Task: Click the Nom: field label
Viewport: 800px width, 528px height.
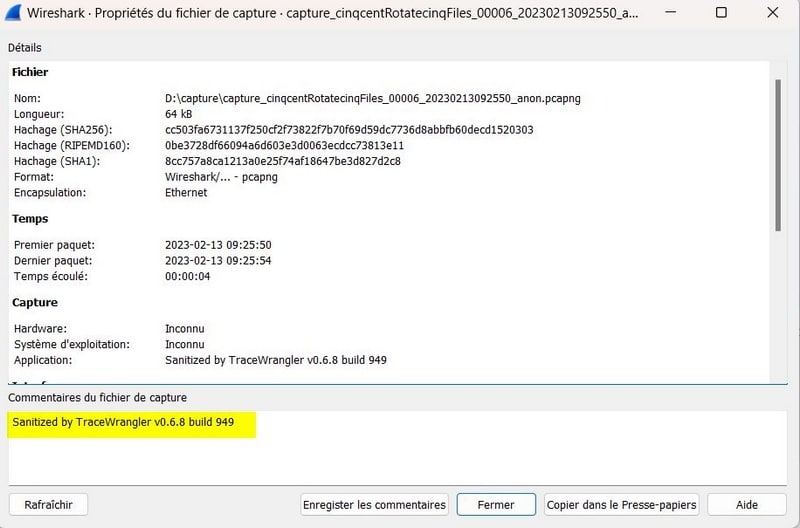Action: 27,98
